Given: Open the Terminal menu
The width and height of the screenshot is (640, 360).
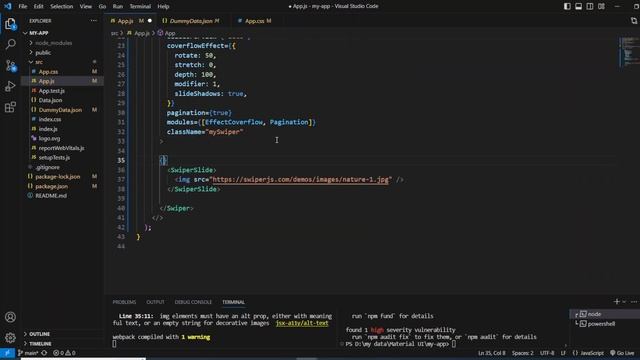Looking at the screenshot, I should click(140, 6).
